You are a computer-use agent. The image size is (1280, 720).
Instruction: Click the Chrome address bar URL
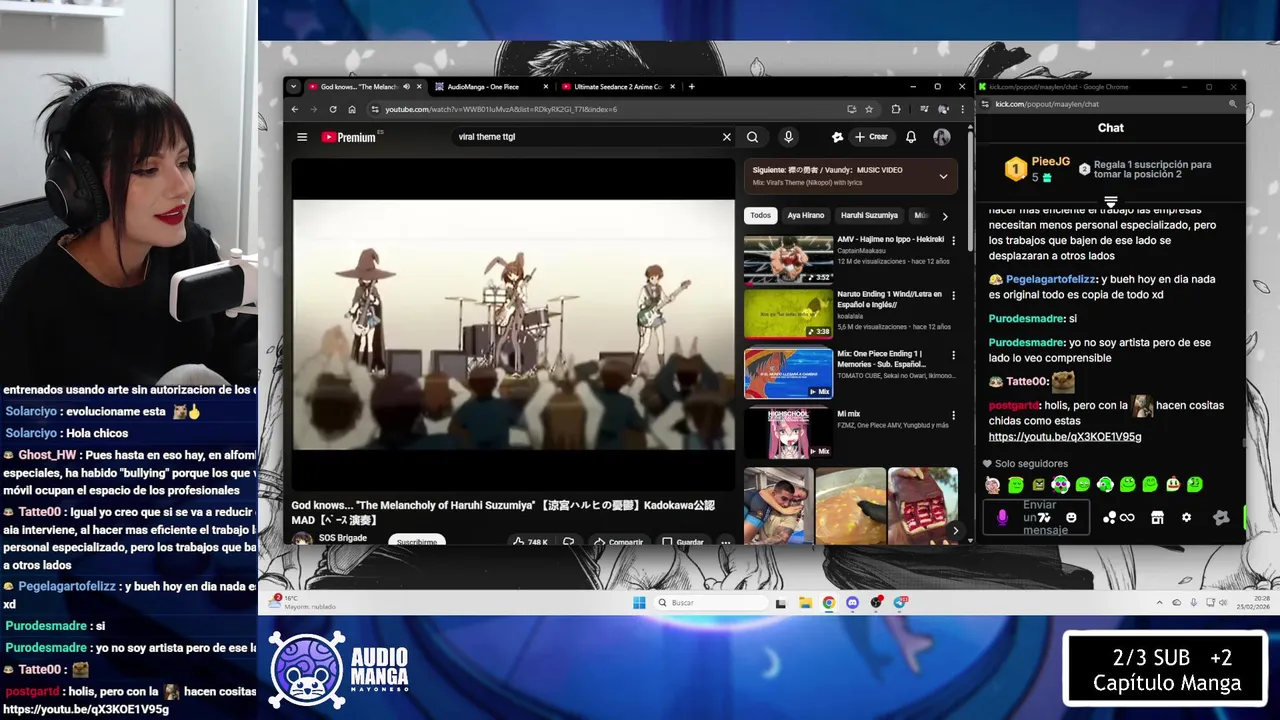click(501, 109)
